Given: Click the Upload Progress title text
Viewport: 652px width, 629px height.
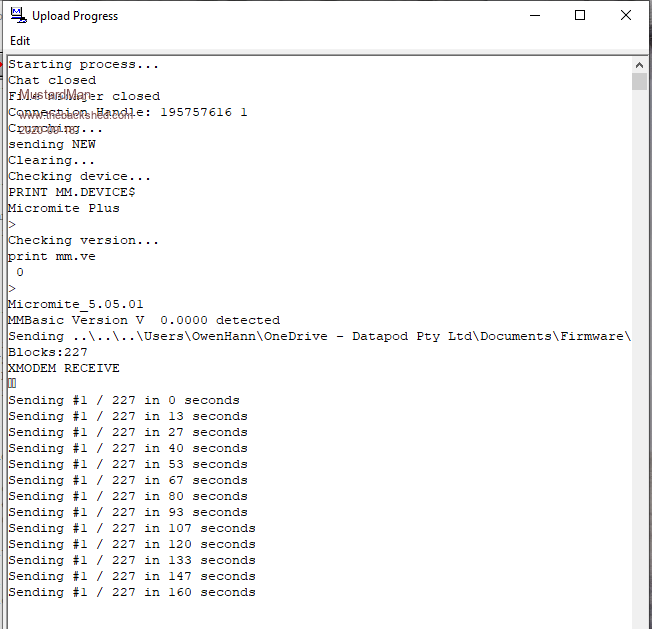Looking at the screenshot, I should tap(75, 16).
